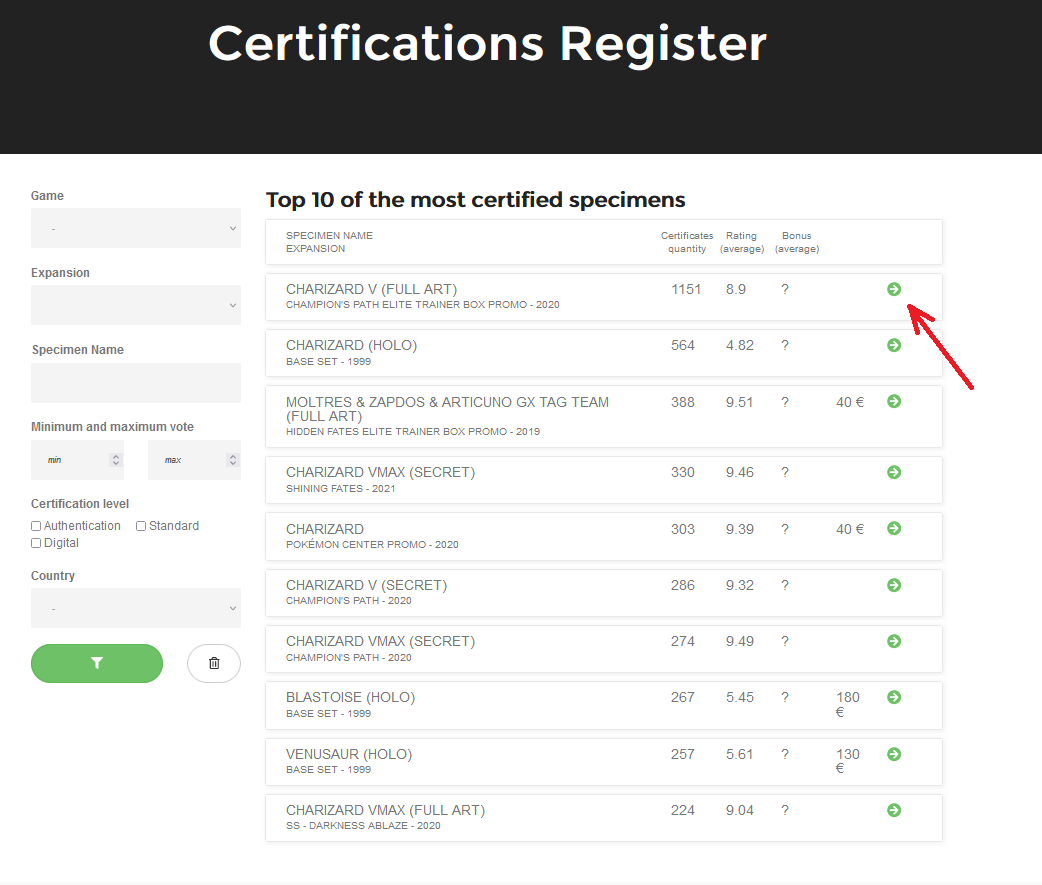Screen dimensions: 1042x885
Task: Click the certificates quantity 388
Action: pyautogui.click(x=682, y=402)
